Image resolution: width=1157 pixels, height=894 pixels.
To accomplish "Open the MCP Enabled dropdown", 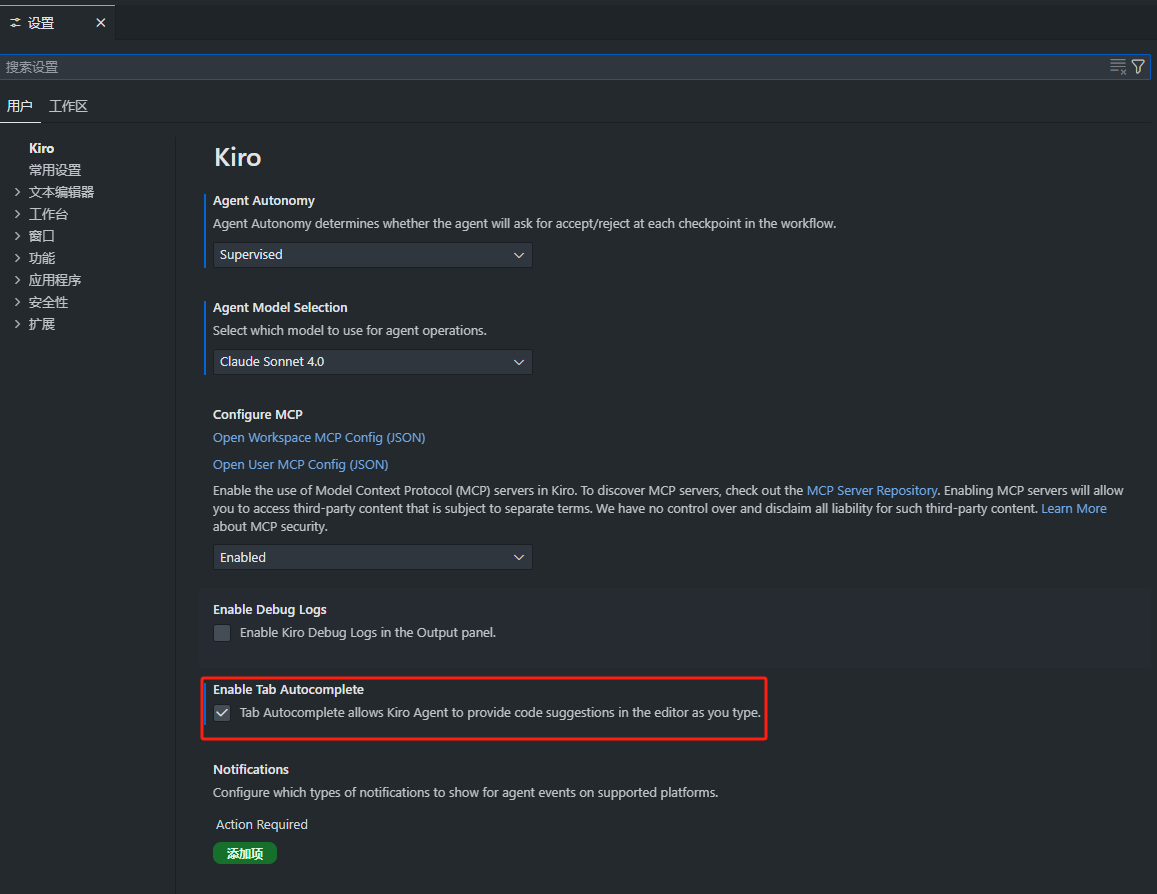I will tap(372, 557).
